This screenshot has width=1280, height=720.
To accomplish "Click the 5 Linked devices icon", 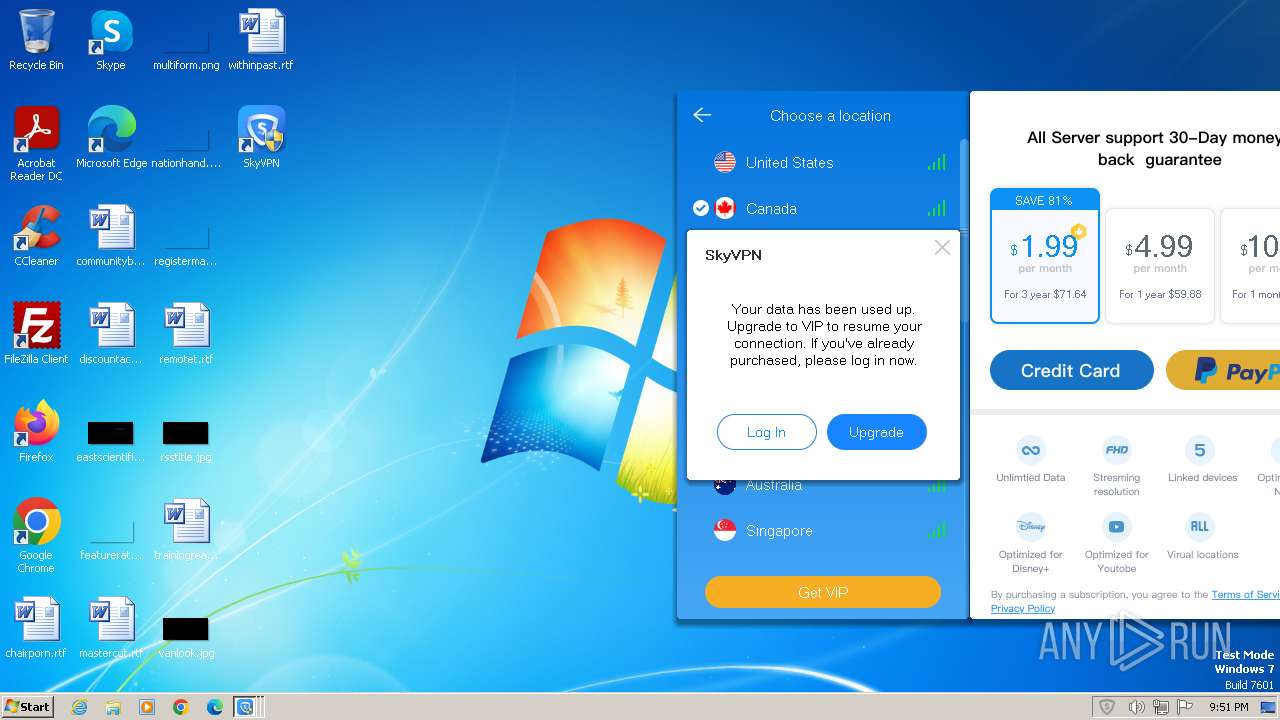I will (x=1200, y=449).
